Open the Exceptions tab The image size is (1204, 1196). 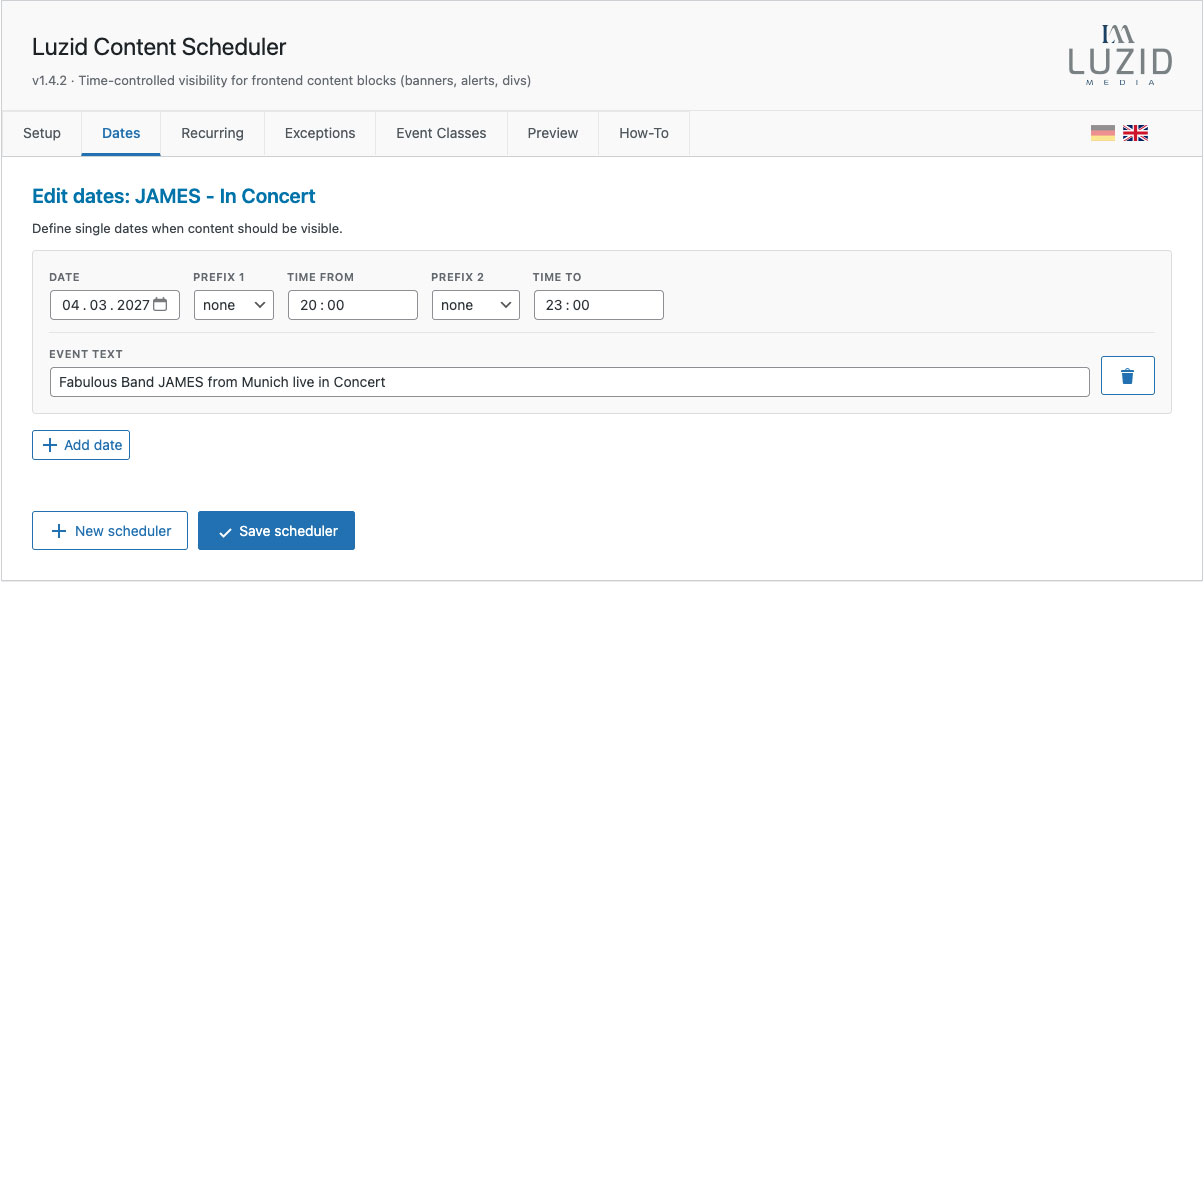point(319,133)
